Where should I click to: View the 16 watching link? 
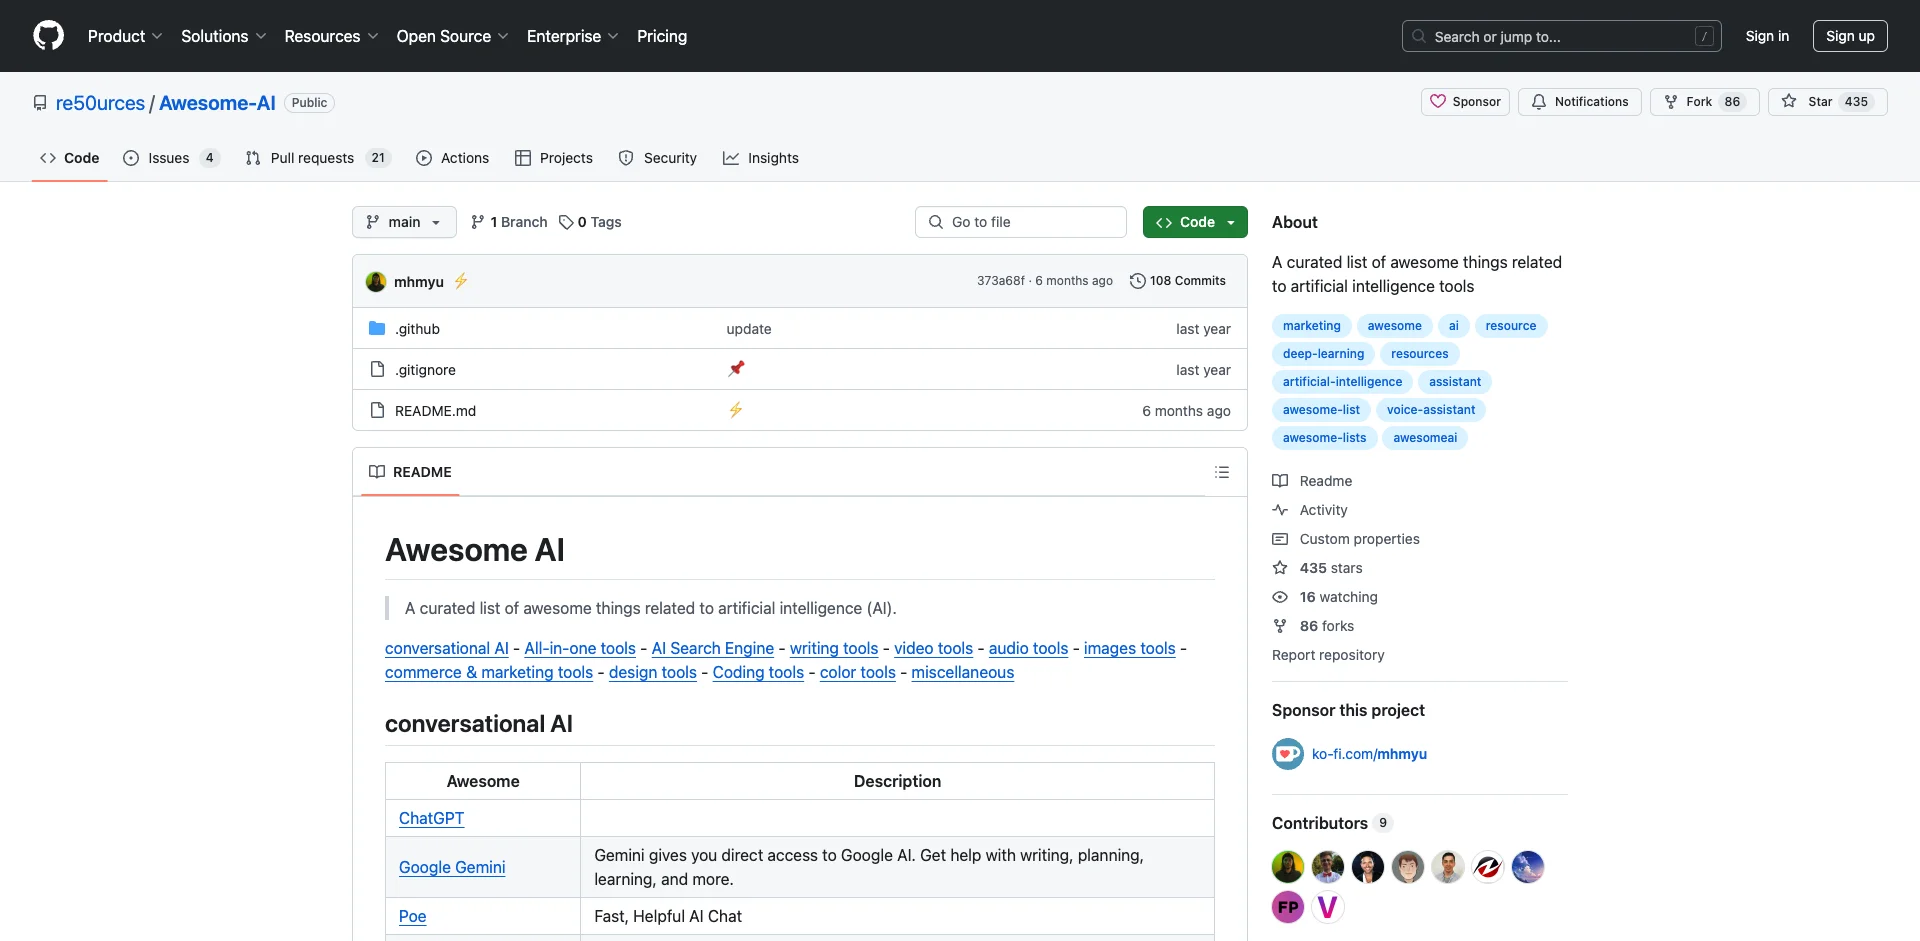pos(1325,597)
